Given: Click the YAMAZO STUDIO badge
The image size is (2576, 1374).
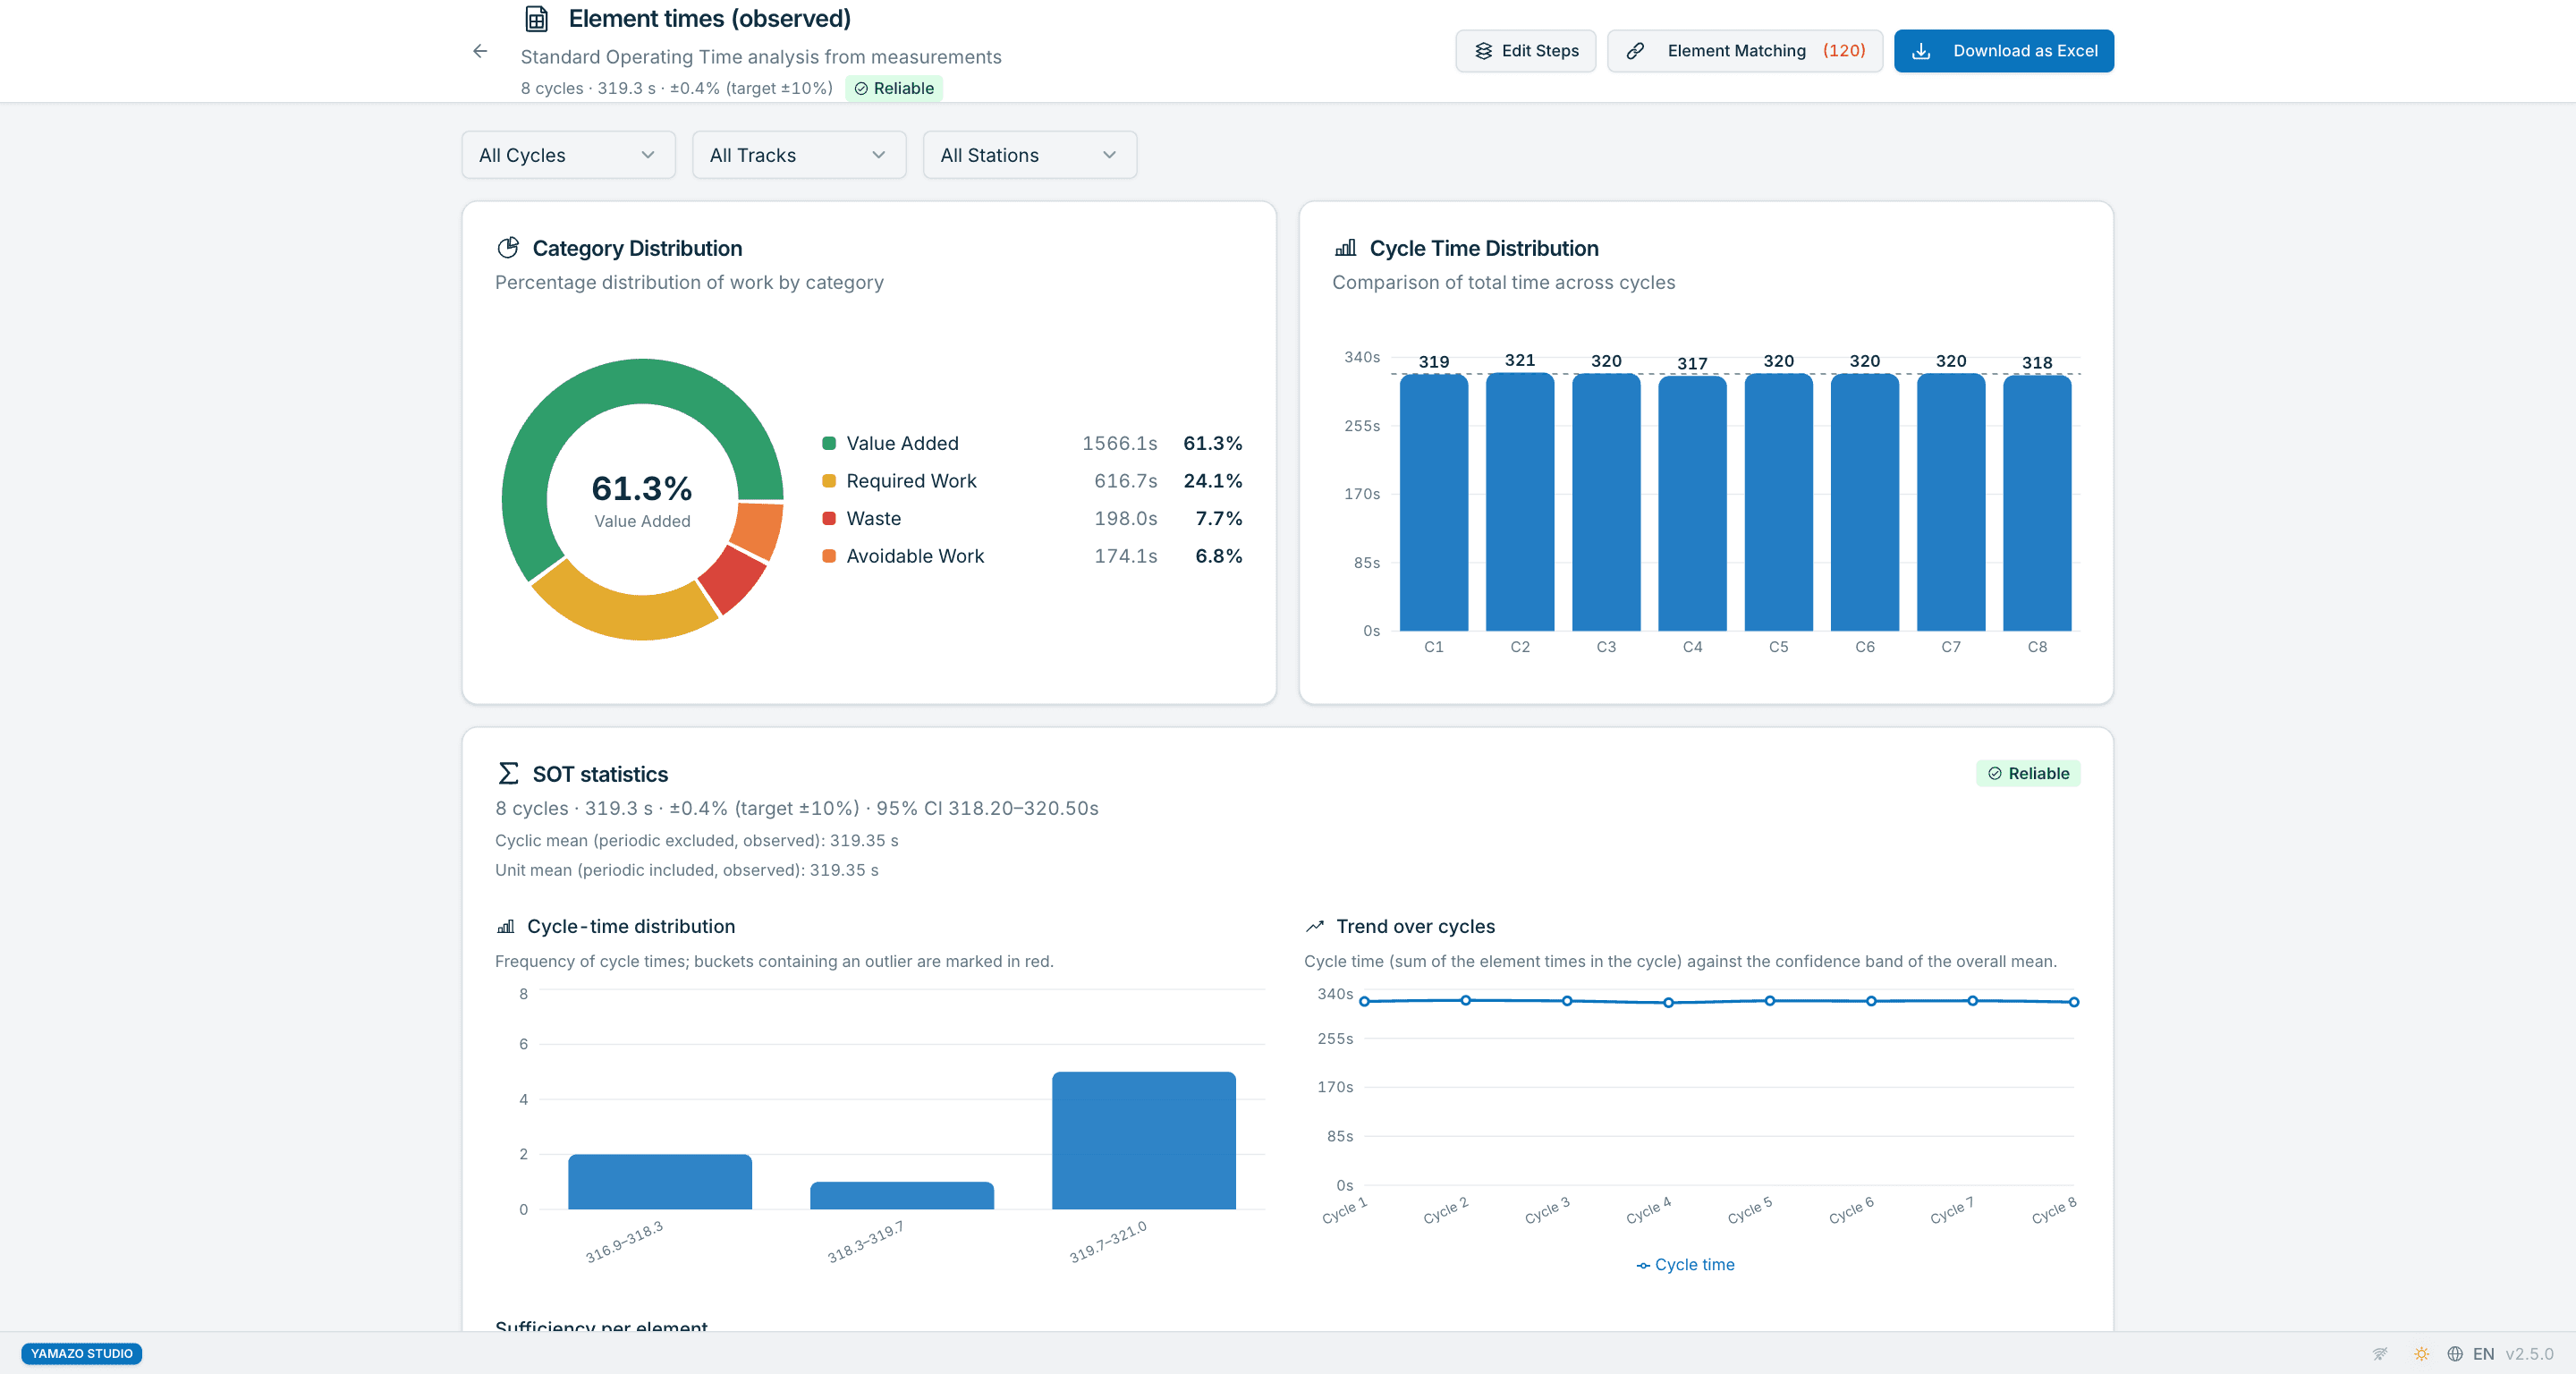Looking at the screenshot, I should (82, 1354).
